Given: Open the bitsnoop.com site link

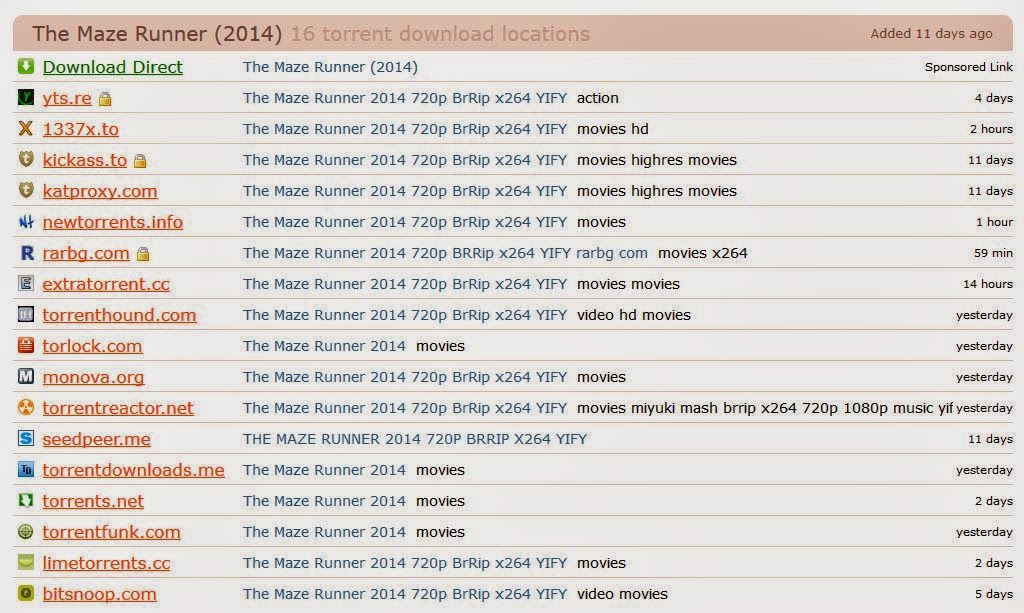Looking at the screenshot, I should coord(99,594).
